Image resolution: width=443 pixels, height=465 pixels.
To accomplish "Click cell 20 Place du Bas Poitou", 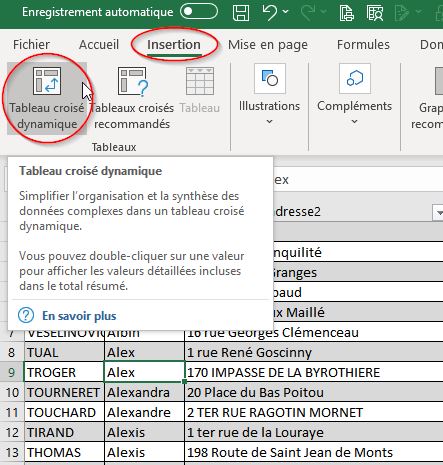I will [314, 392].
